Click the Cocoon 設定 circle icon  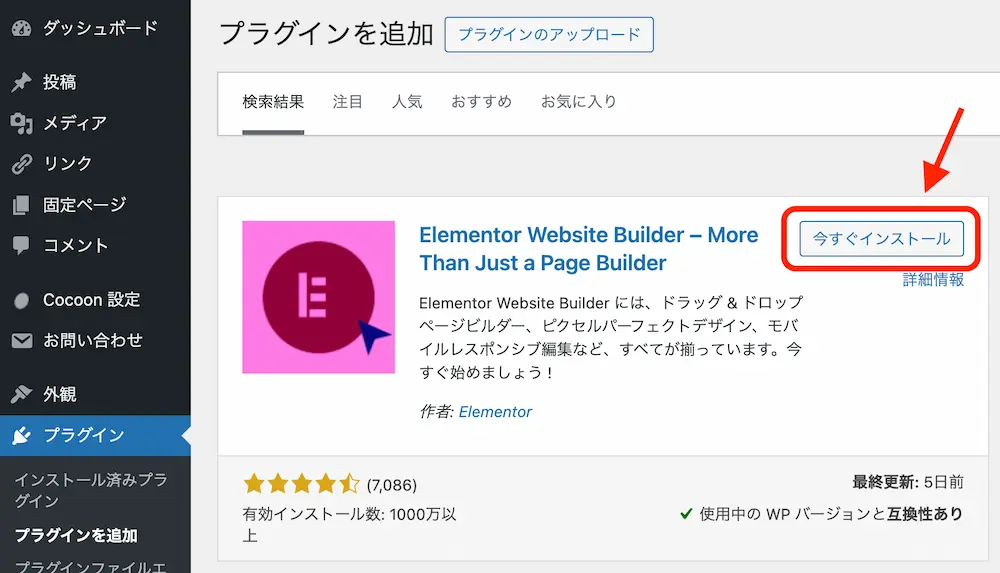[21, 300]
